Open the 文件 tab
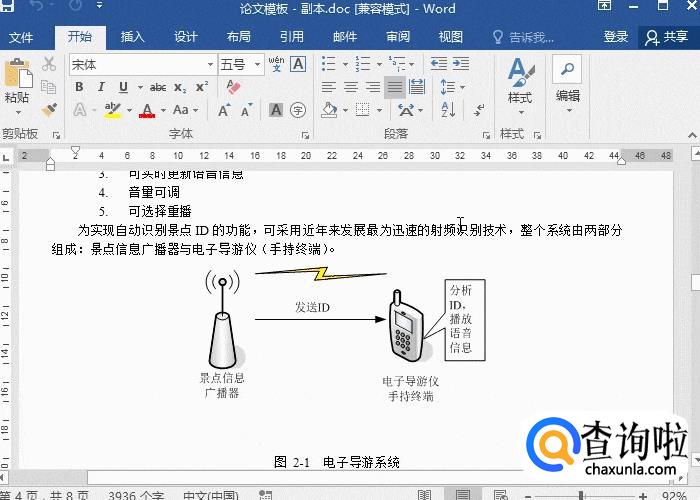Viewport: 700px width, 500px height. 21,37
